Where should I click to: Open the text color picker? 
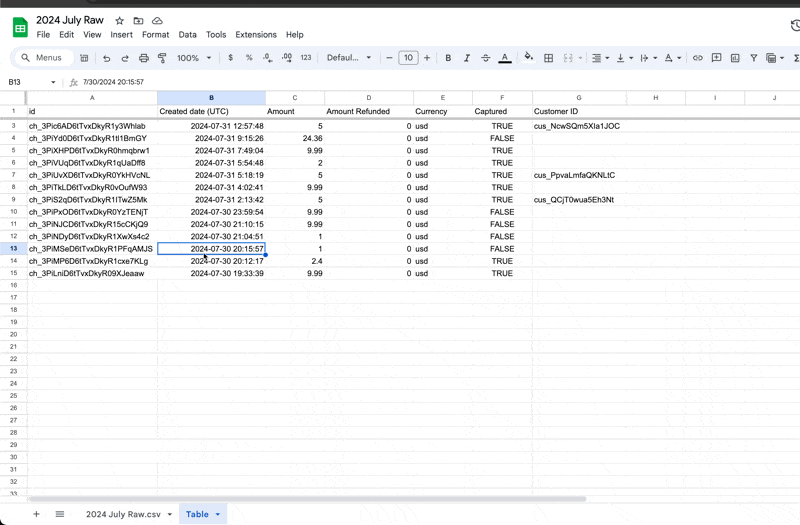tap(505, 58)
